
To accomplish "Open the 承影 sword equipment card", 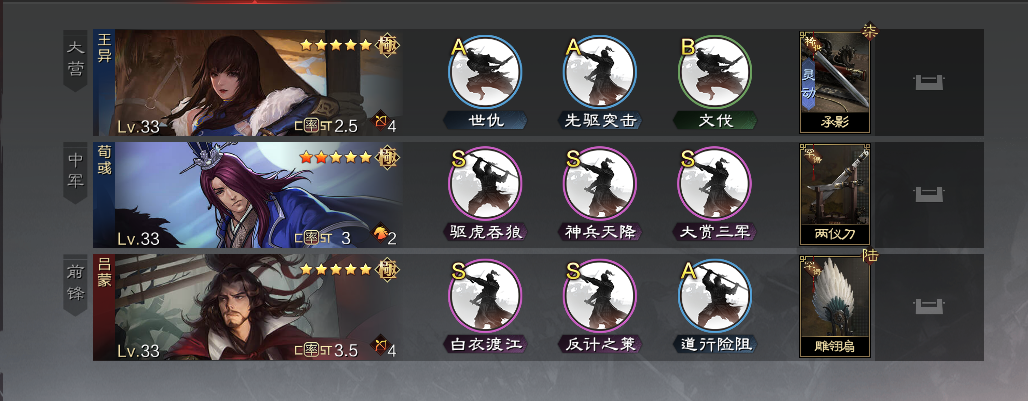I will (835, 83).
